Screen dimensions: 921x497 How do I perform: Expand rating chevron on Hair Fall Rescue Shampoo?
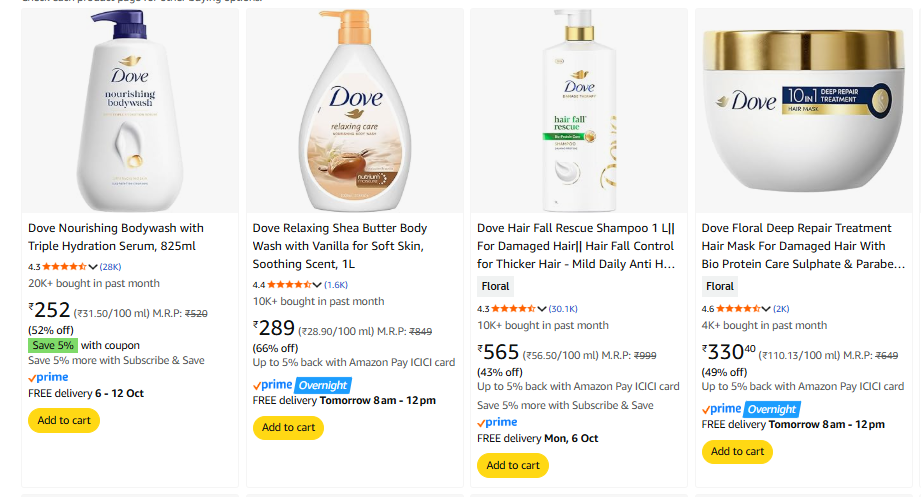(542, 309)
